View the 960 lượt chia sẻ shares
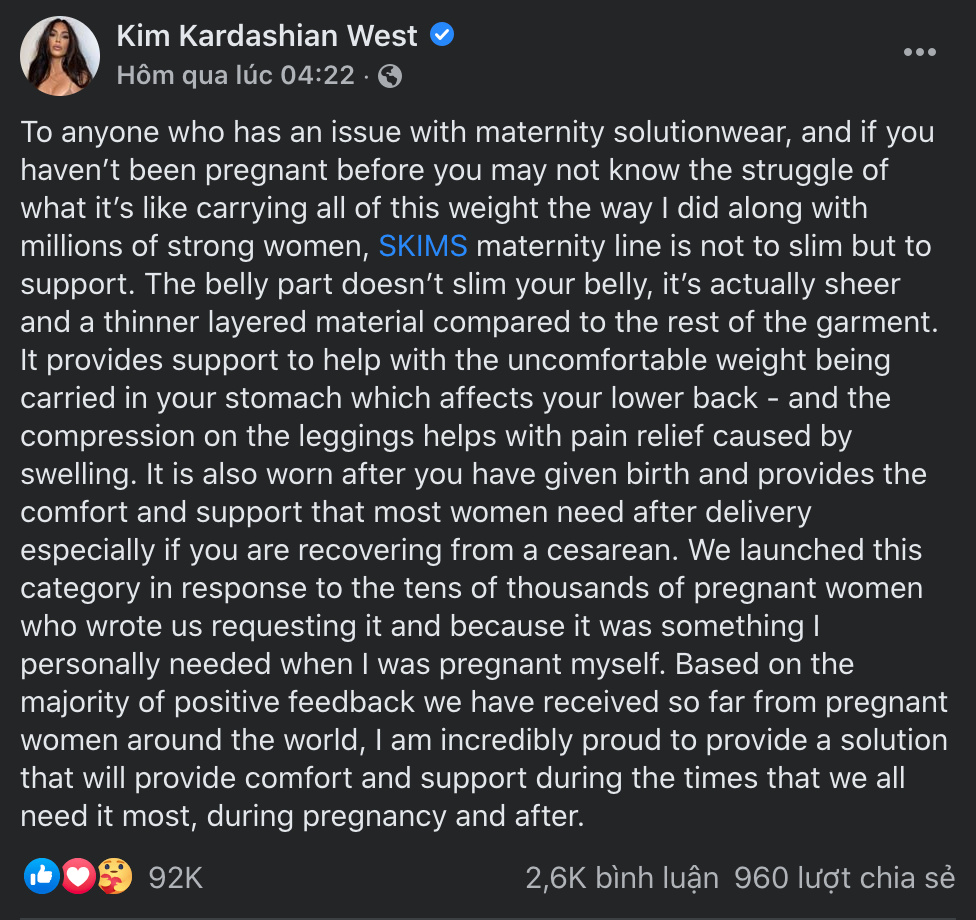 844,878
